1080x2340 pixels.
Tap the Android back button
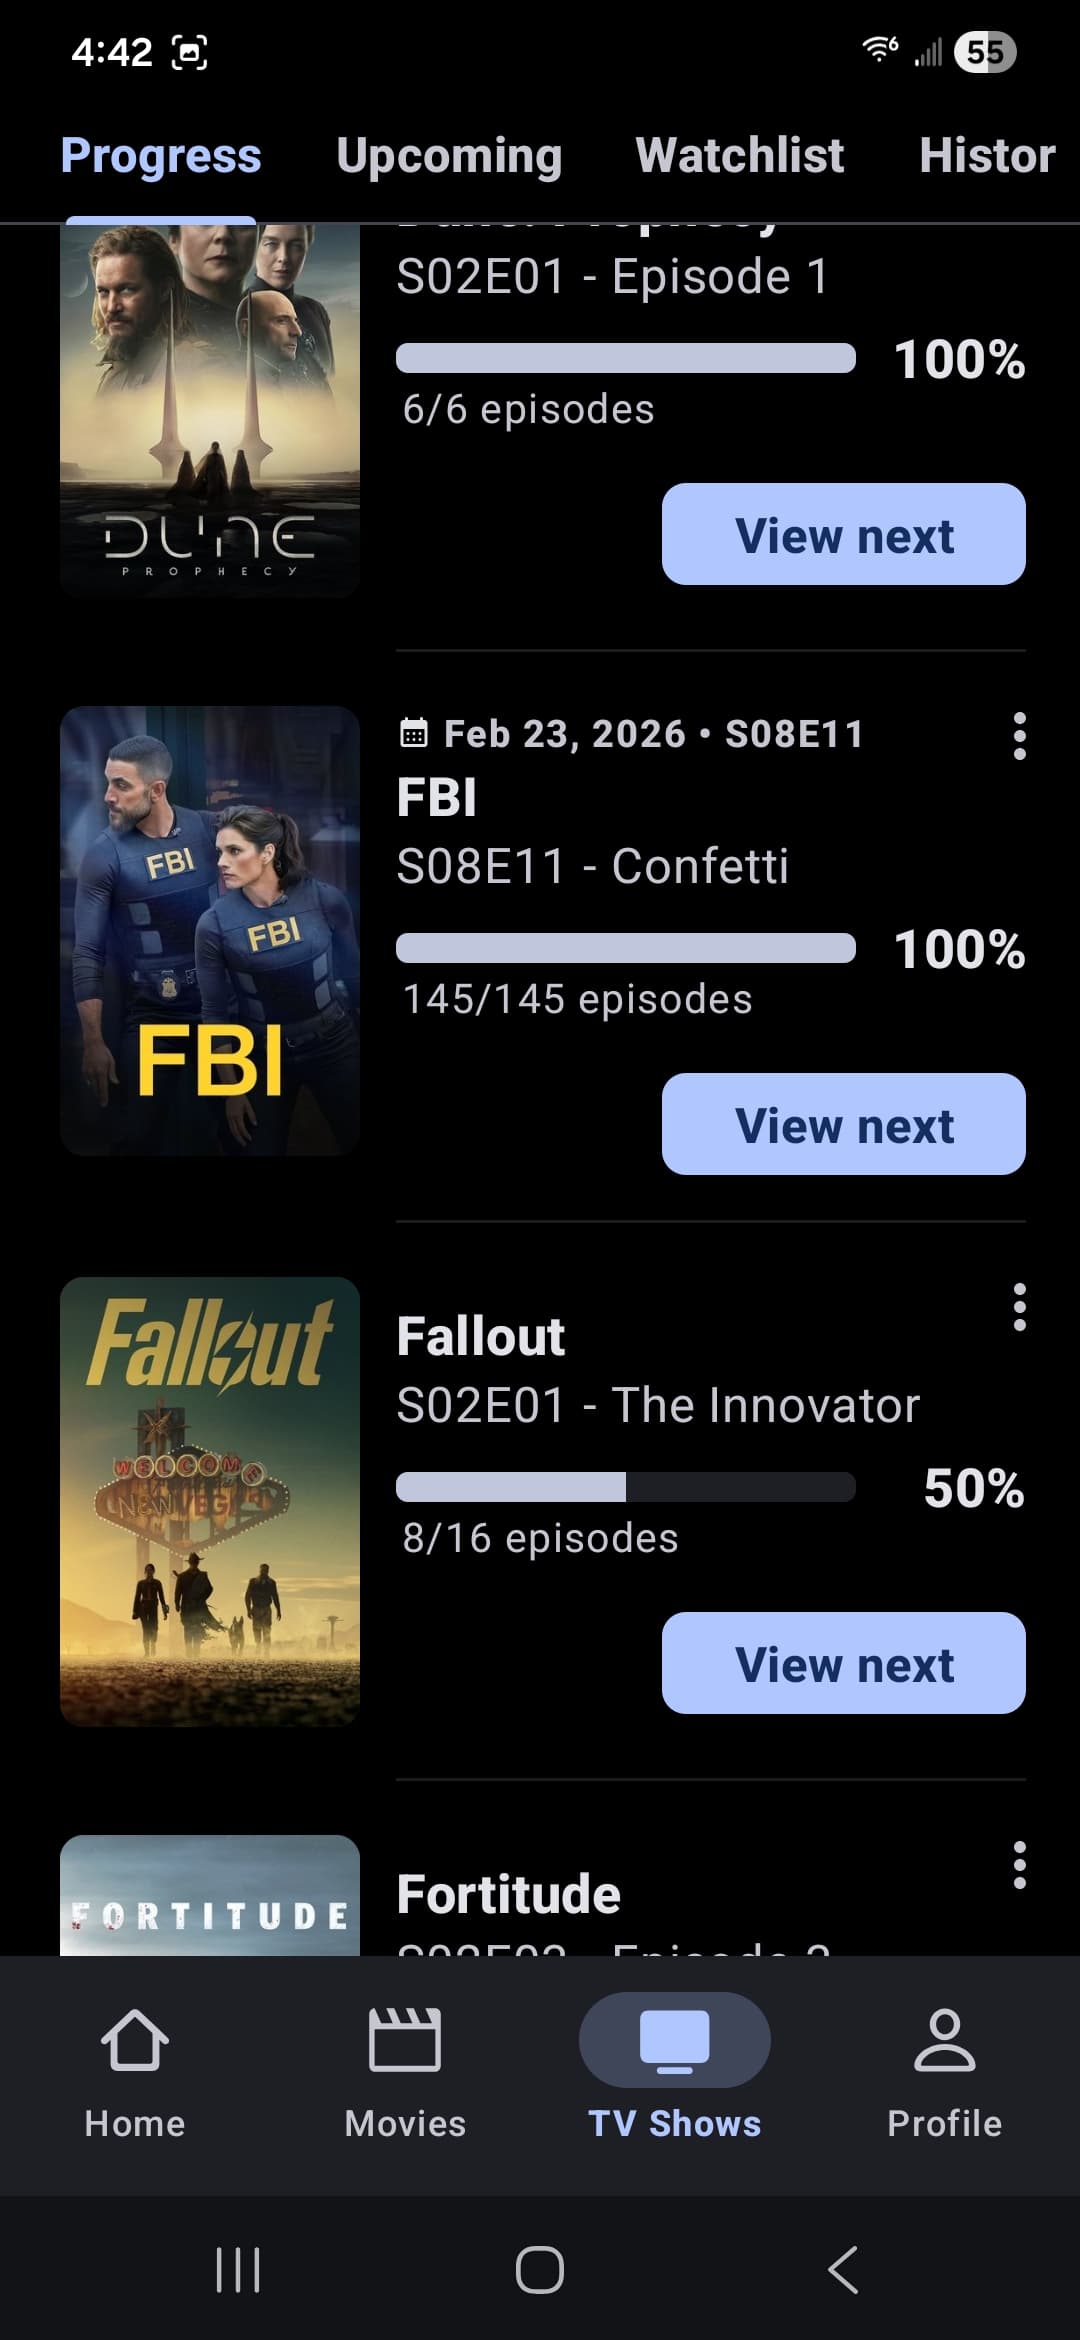843,2269
